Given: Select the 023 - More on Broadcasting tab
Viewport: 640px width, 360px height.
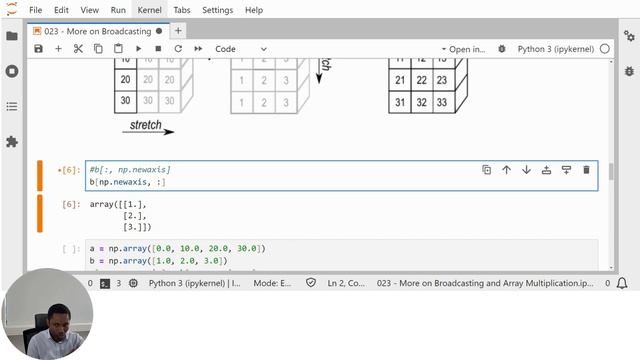Looking at the screenshot, I should point(98,31).
